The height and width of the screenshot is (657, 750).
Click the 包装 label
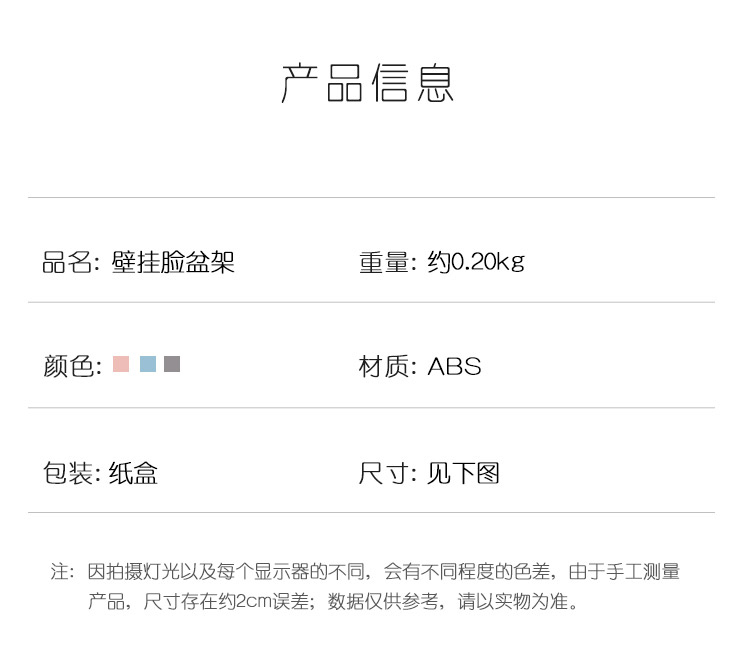[67, 473]
